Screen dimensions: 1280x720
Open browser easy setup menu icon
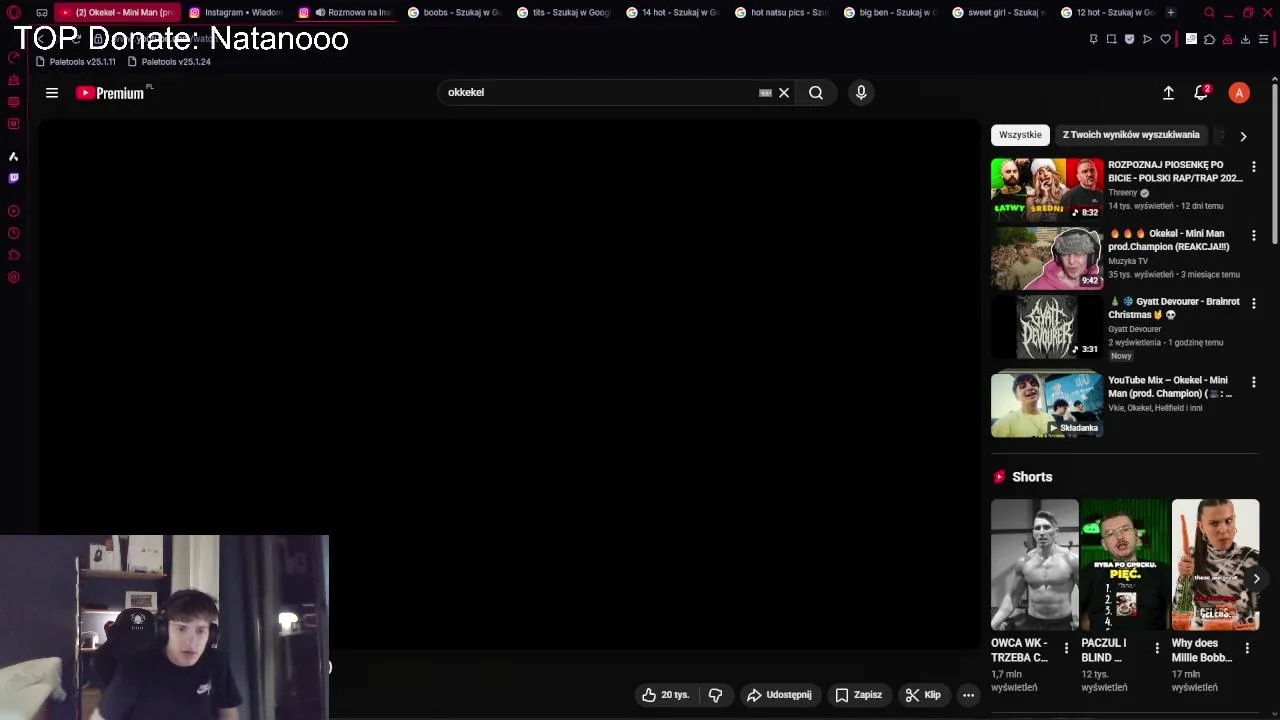(x=1263, y=39)
